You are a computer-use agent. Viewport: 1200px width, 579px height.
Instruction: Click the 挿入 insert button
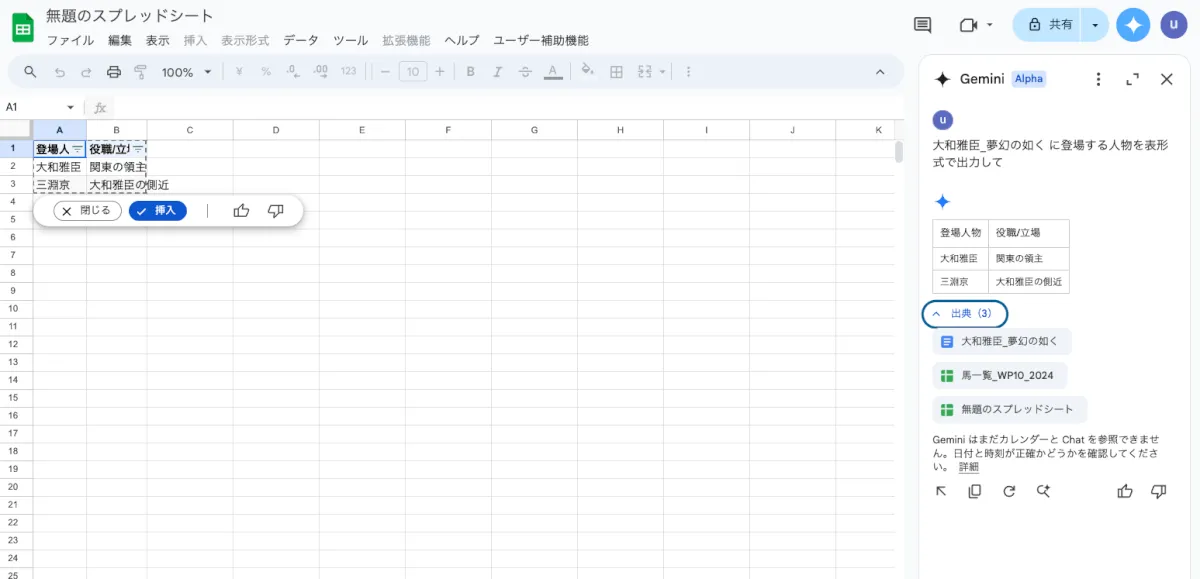coord(157,211)
